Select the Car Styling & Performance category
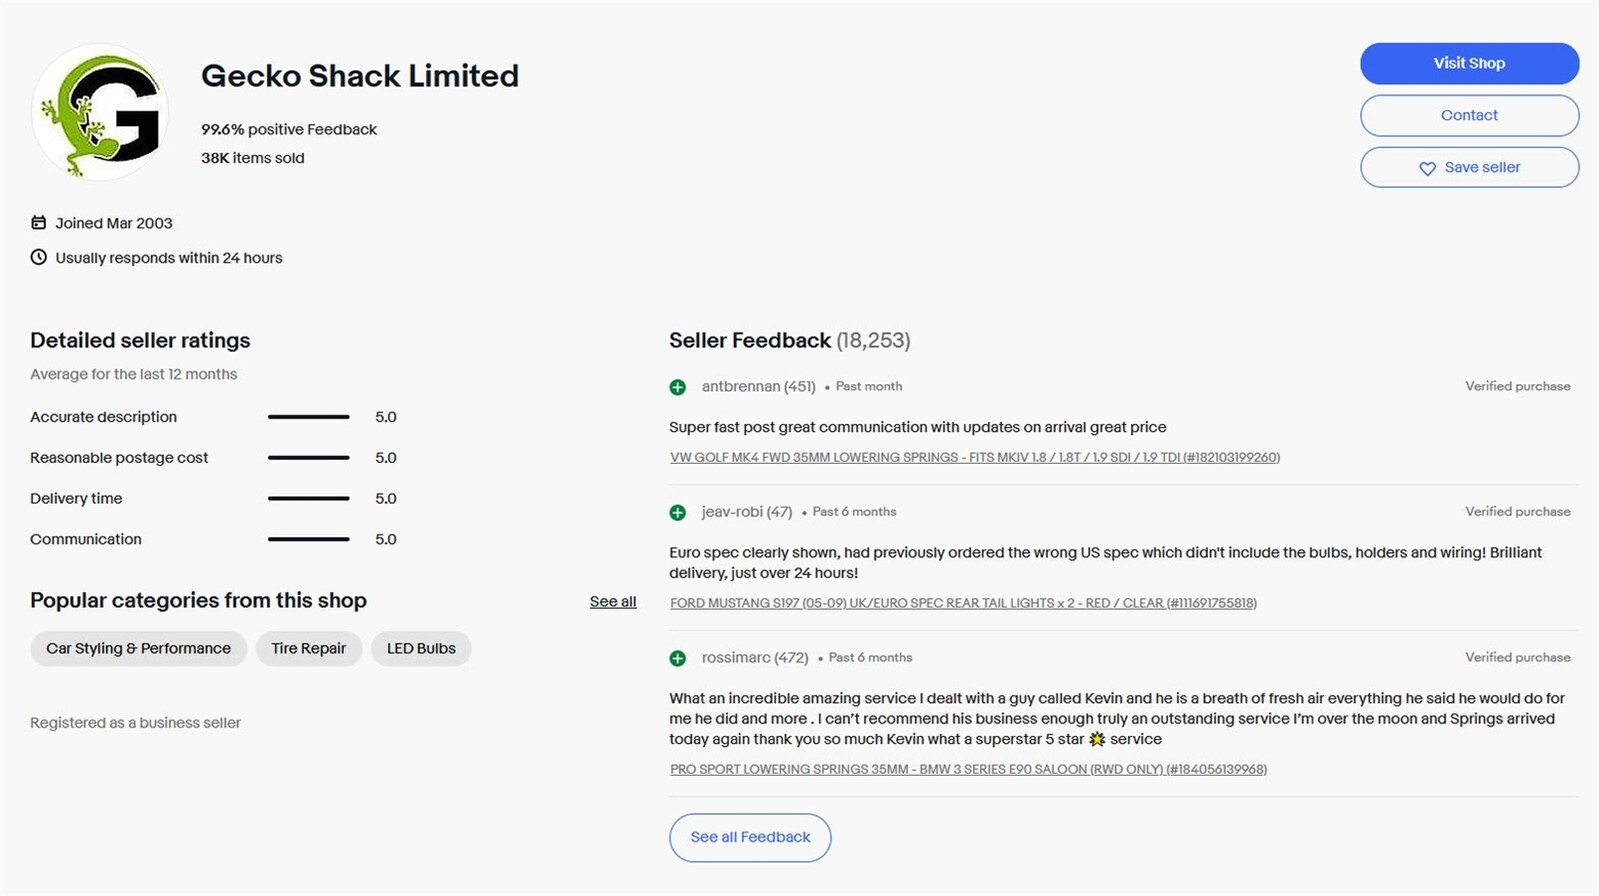The image size is (1599, 896). coord(138,648)
